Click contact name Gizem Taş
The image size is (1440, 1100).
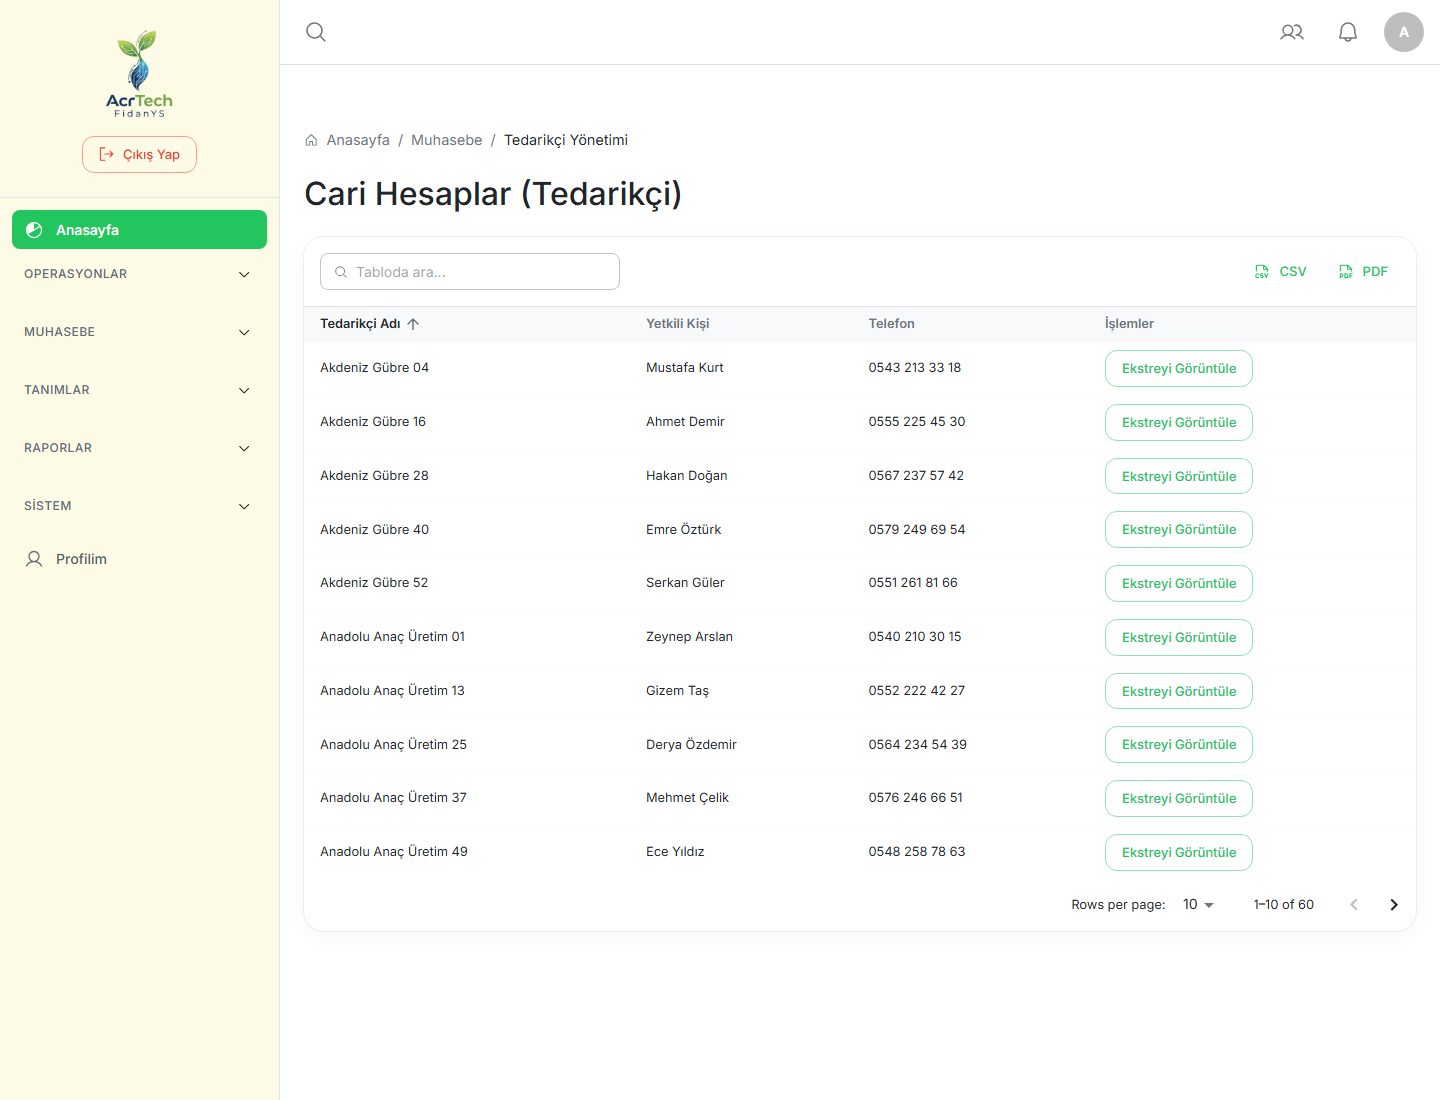click(677, 691)
